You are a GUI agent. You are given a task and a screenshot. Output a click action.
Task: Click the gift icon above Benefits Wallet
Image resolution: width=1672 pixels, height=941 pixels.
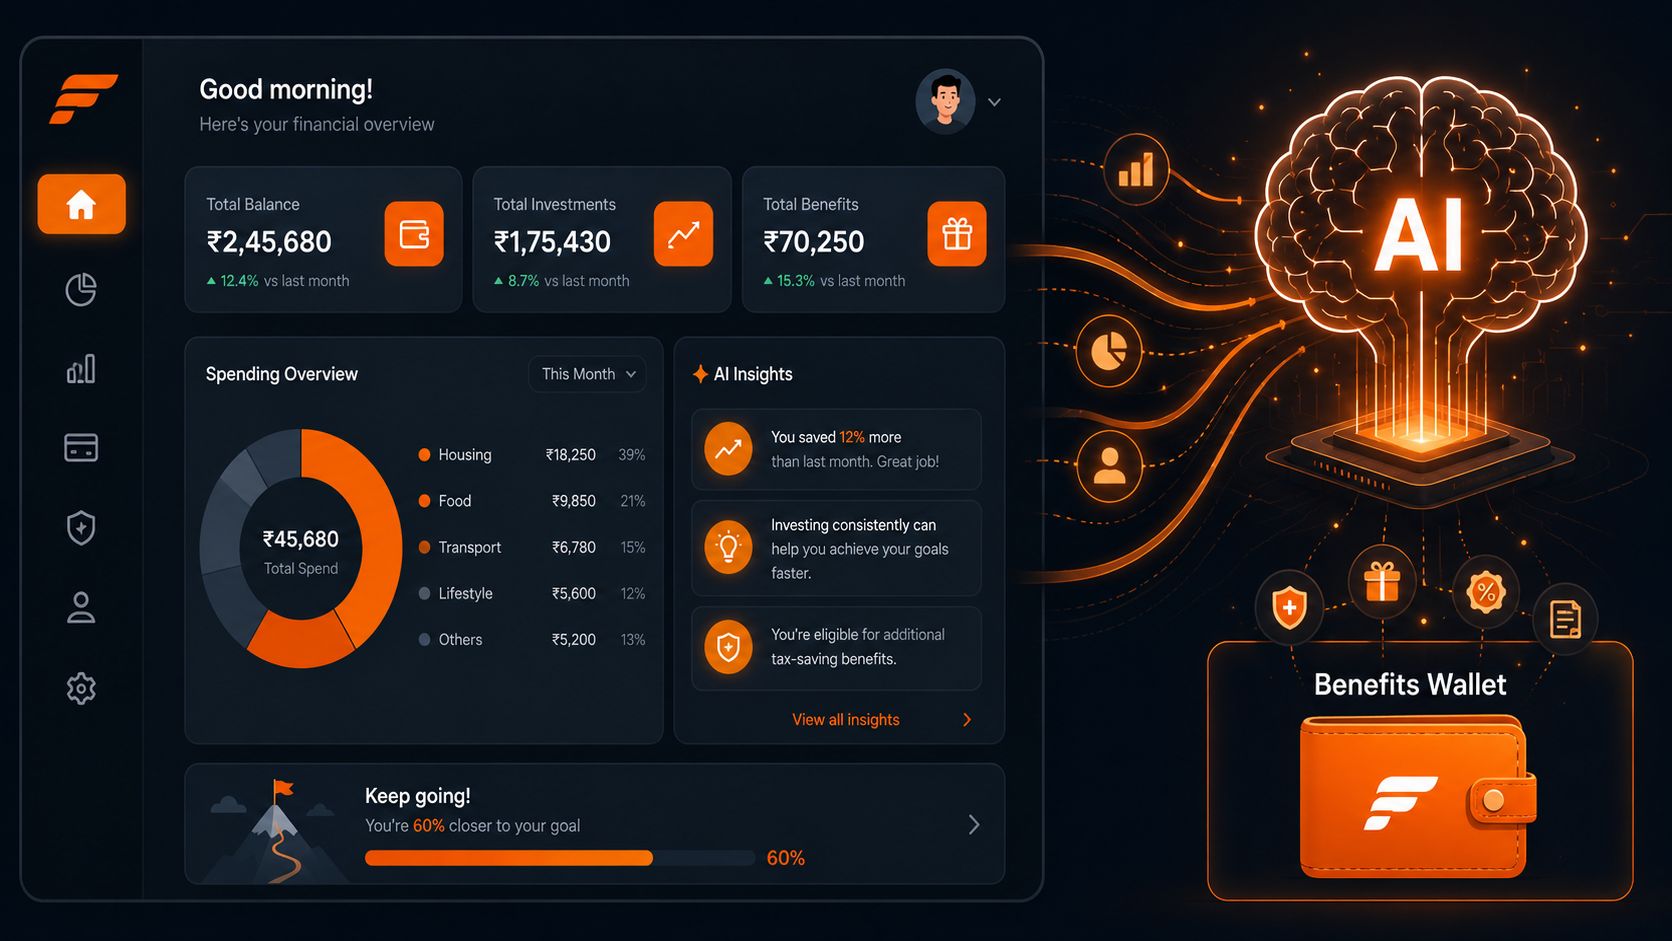coord(1382,581)
